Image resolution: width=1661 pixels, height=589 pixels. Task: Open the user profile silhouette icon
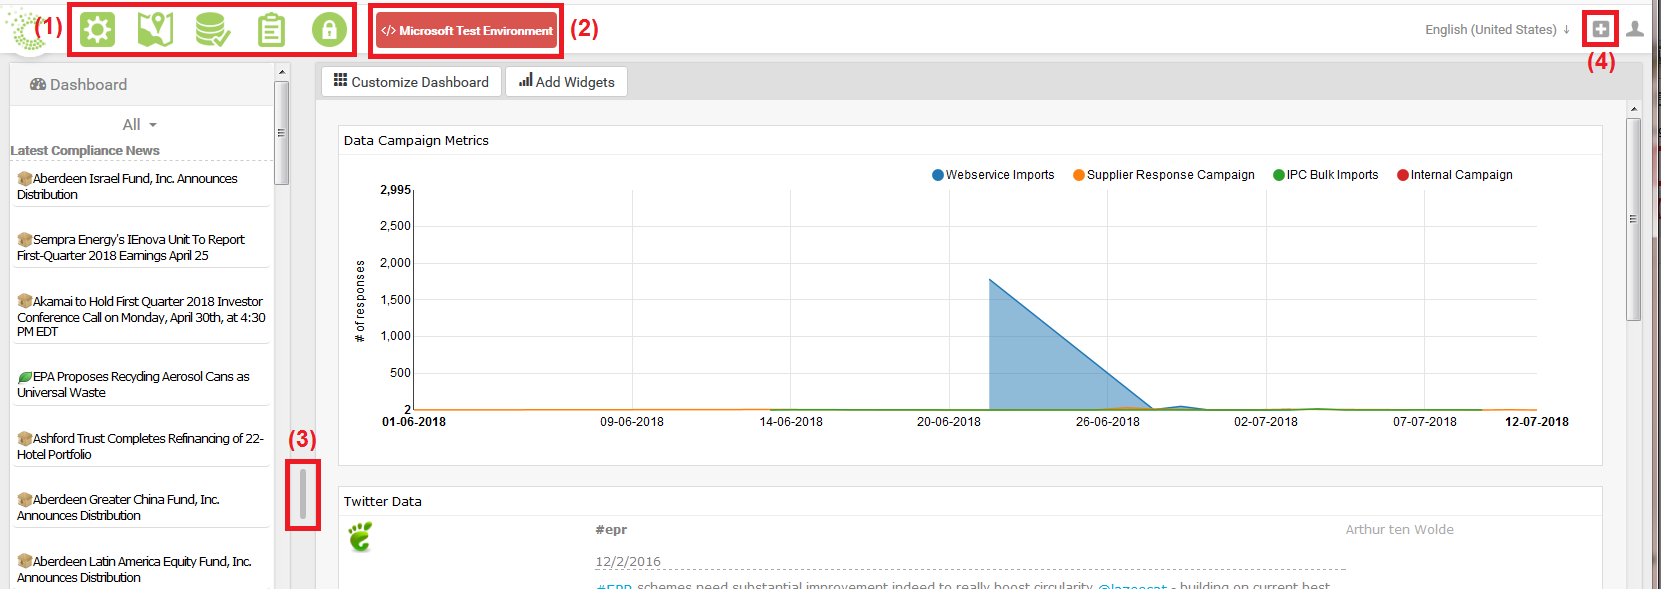coord(1635,30)
